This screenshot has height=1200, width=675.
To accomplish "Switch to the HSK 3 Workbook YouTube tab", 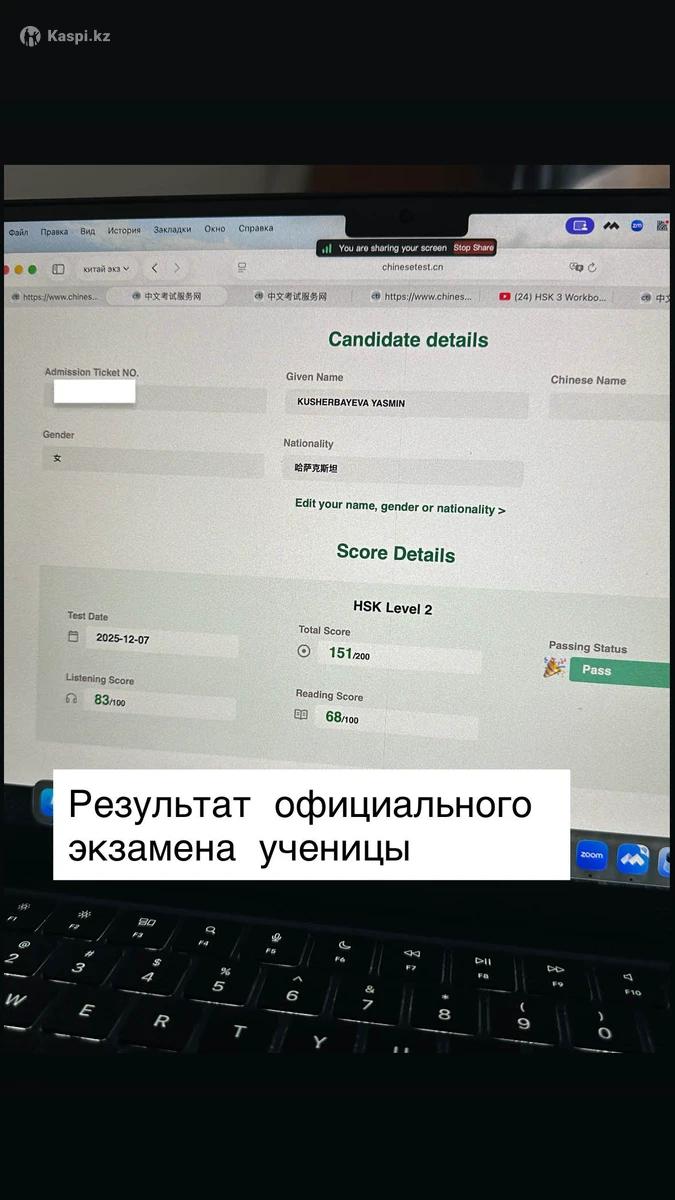I will click(x=553, y=297).
